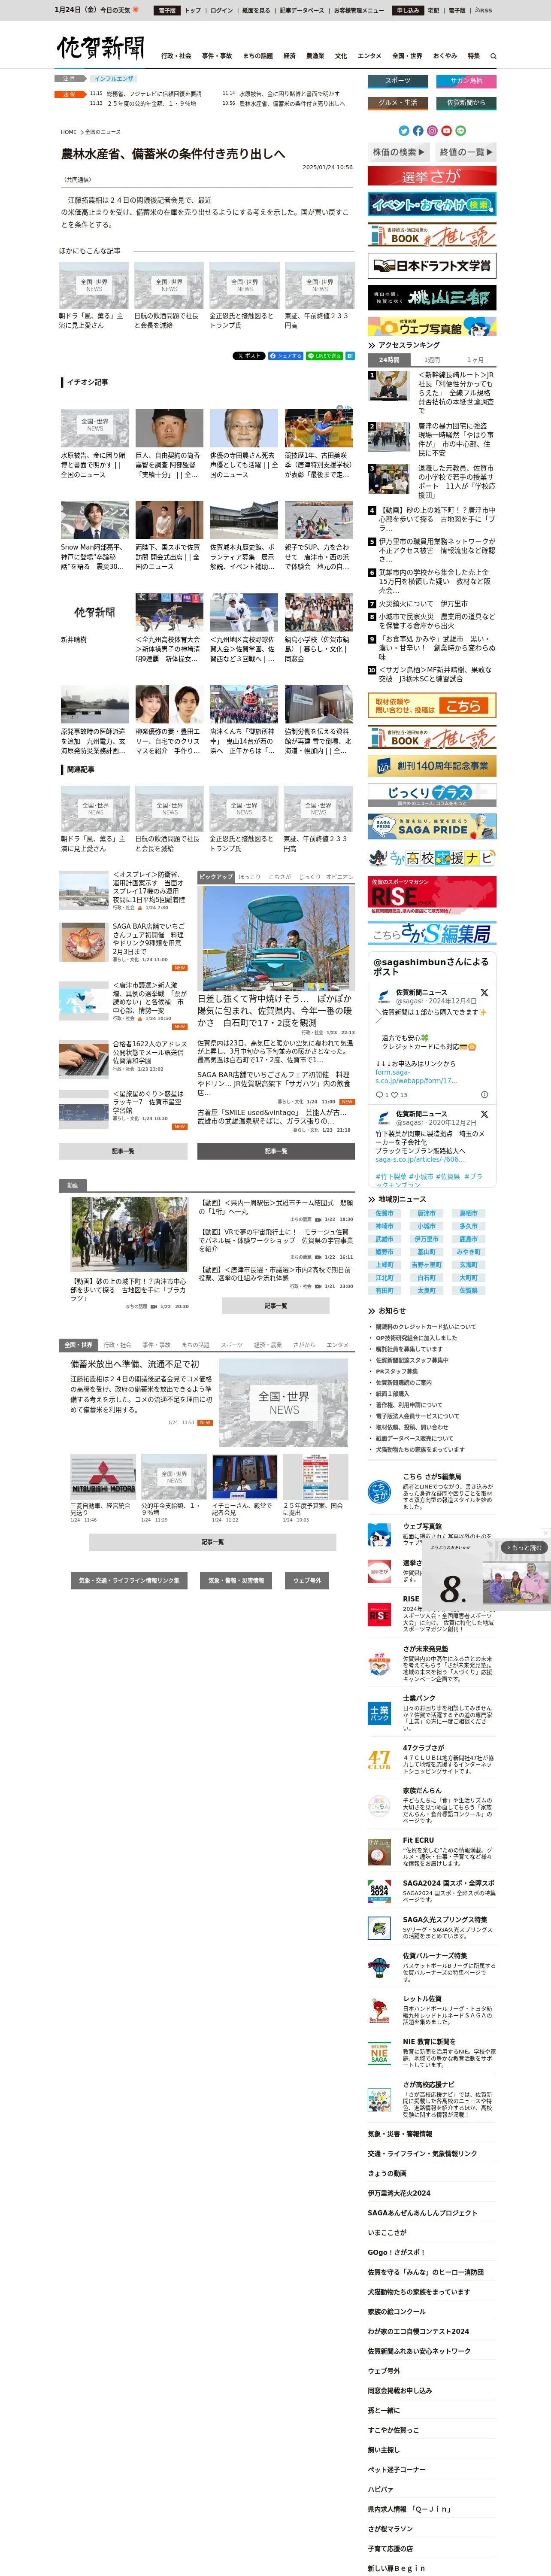The image size is (551, 2576).
Task: Open the 農漁業 navigation menu
Action: point(315,56)
